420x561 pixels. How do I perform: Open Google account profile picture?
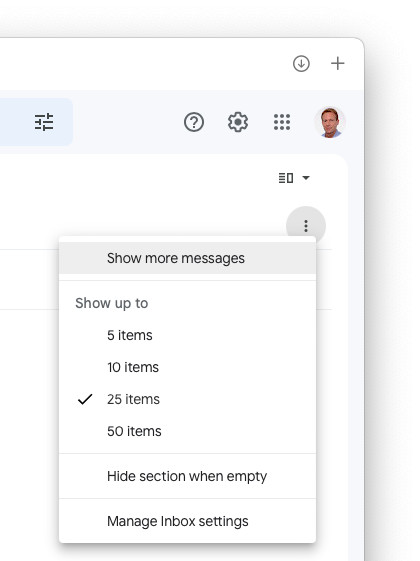coord(330,122)
